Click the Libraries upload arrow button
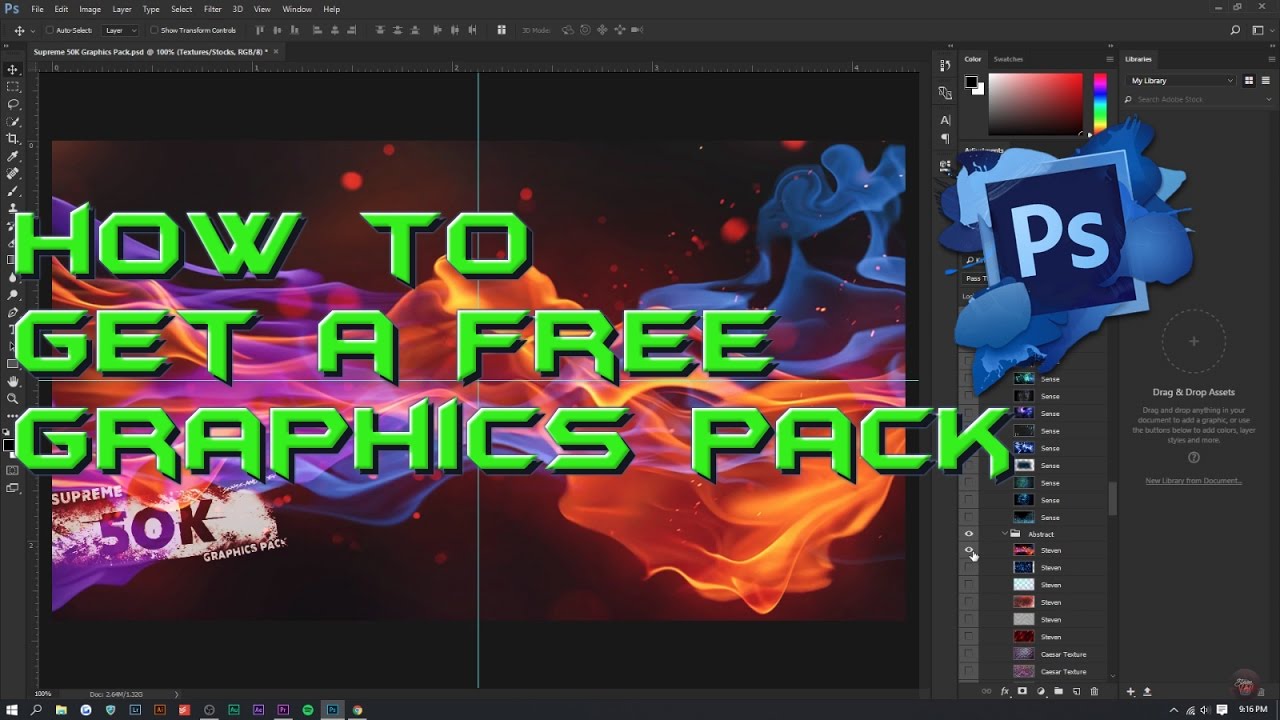The width and height of the screenshot is (1280, 720). click(1147, 691)
